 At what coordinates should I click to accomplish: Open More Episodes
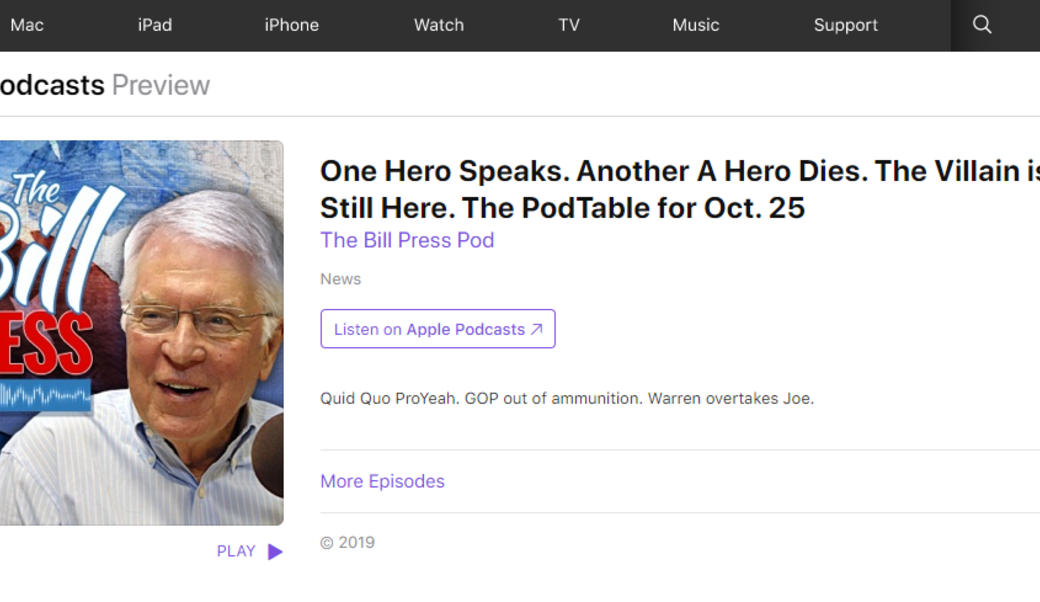pos(382,481)
